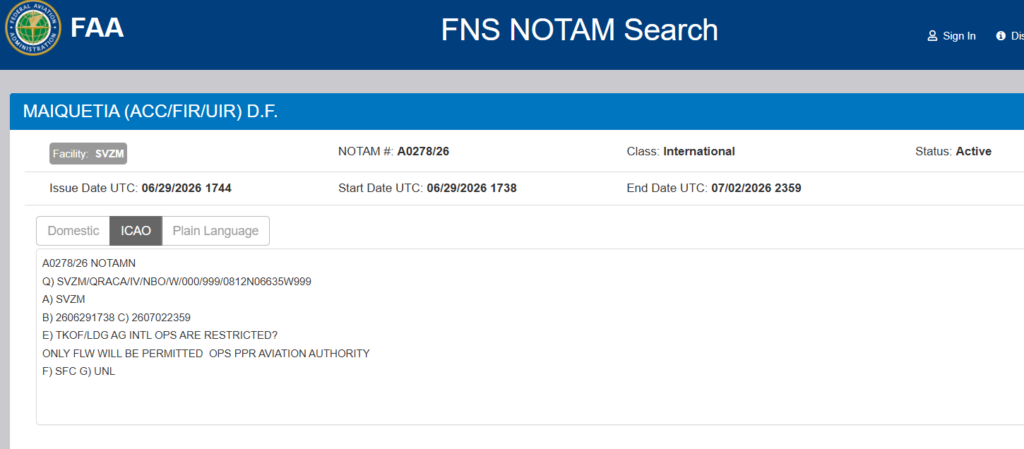The width and height of the screenshot is (1024, 449).
Task: Click the Q) SVZM/QRACA qualifier line
Action: 176,281
